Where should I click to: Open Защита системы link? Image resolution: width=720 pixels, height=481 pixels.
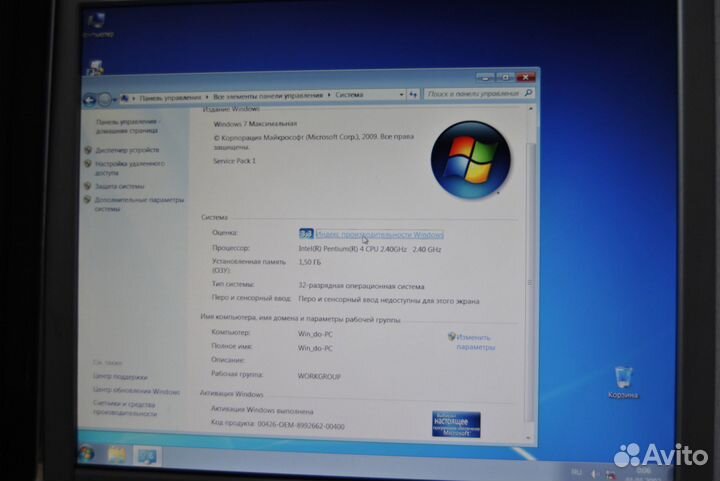119,186
